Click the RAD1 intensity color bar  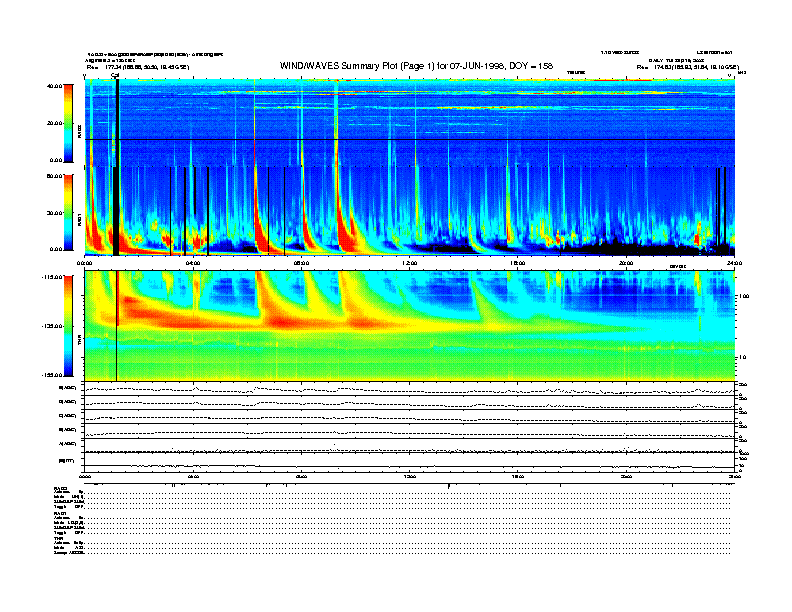pos(68,213)
